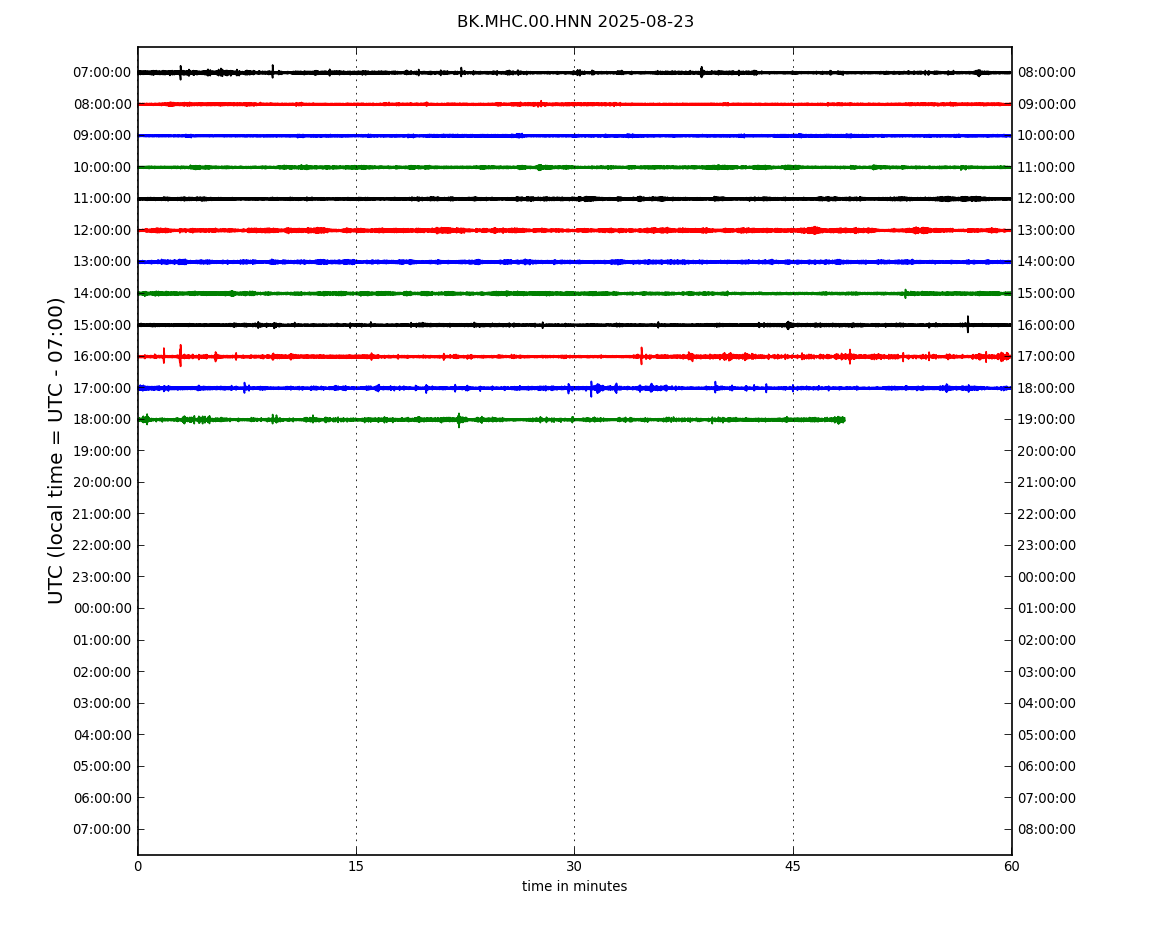This screenshot has height=950, width=1150.
Task: Click the left axis label 16:00:00
Action: 102,357
